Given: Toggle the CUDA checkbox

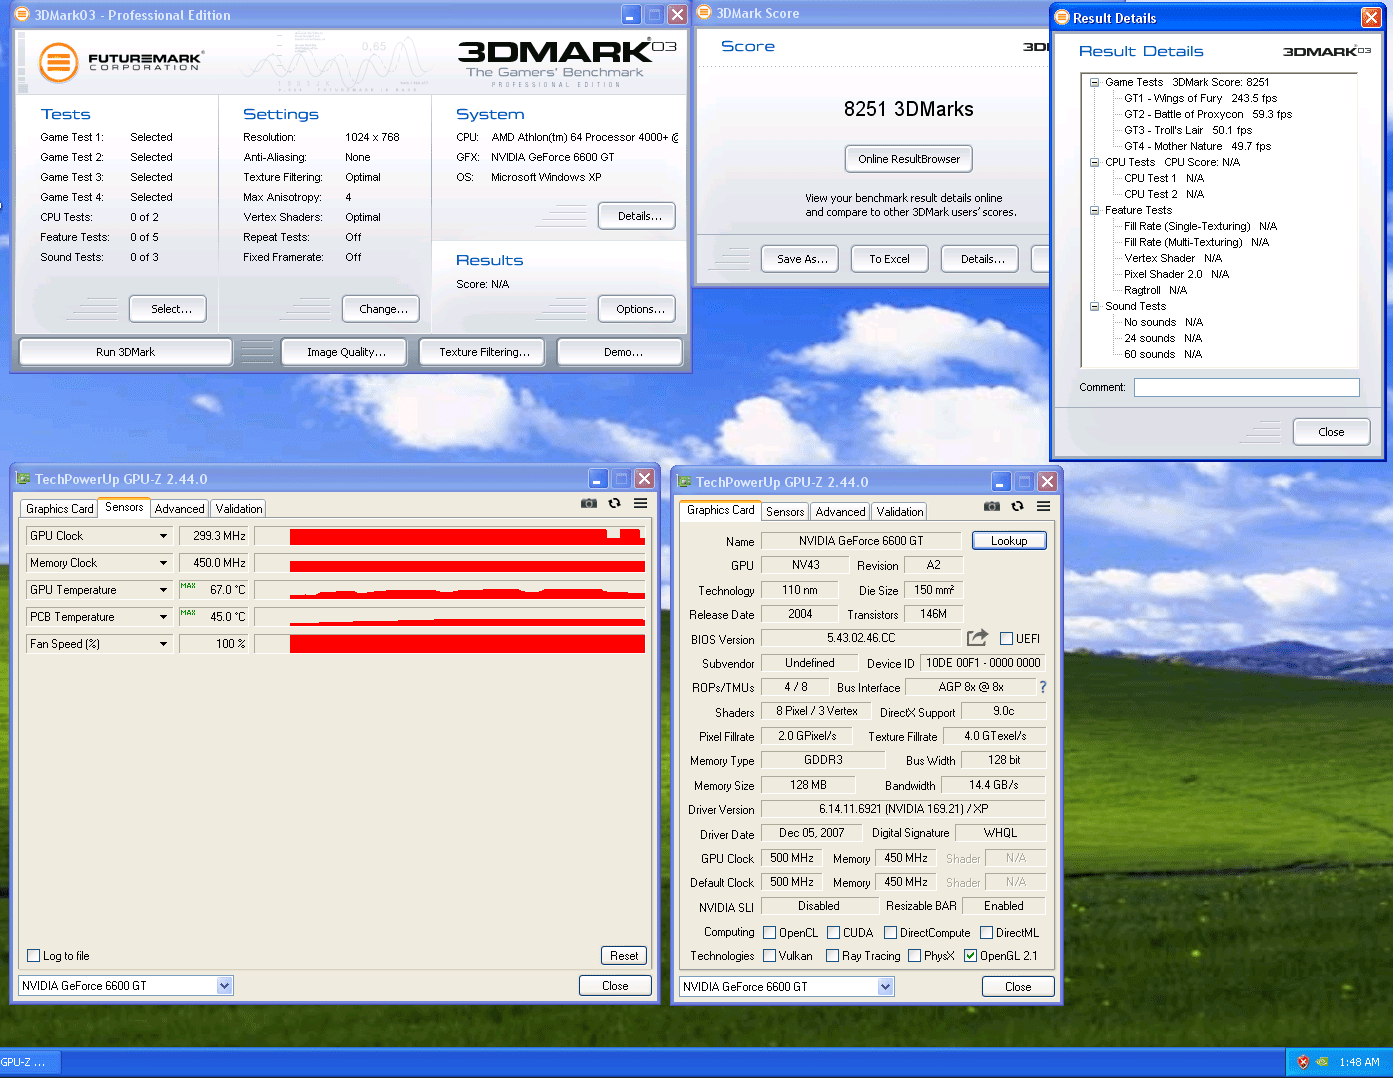Looking at the screenshot, I should 834,933.
